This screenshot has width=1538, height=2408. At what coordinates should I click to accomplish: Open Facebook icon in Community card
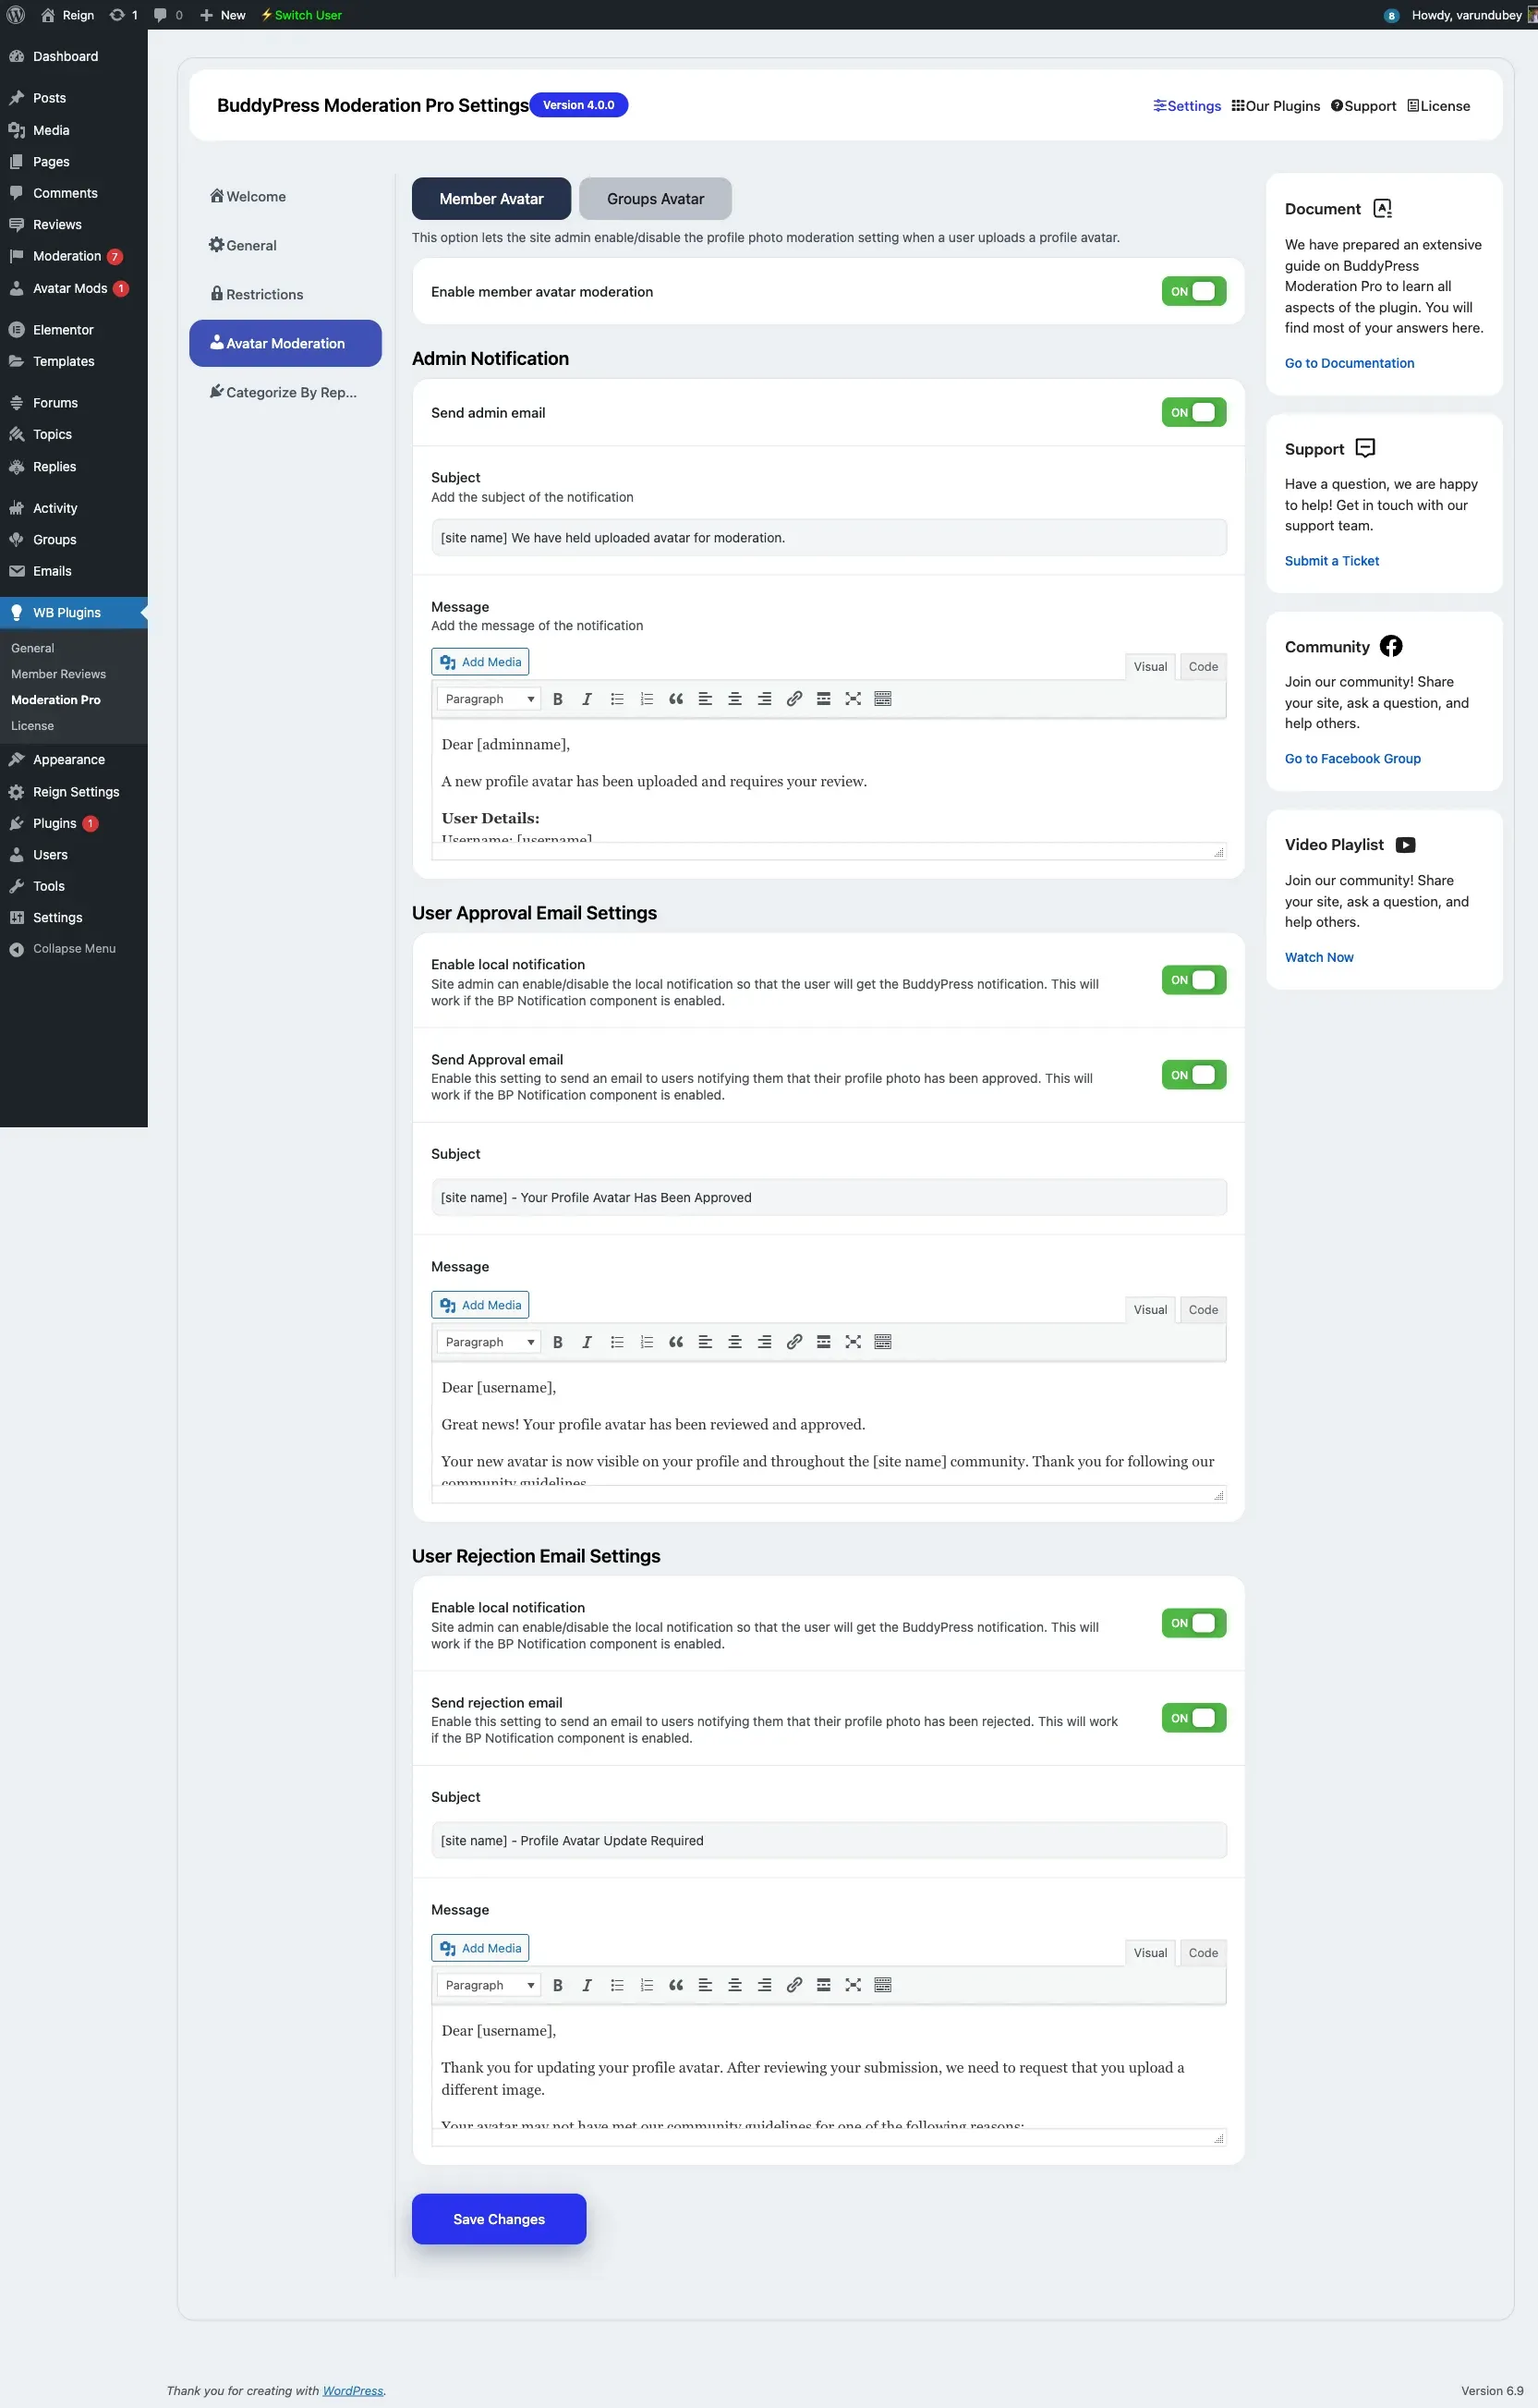(x=1391, y=646)
